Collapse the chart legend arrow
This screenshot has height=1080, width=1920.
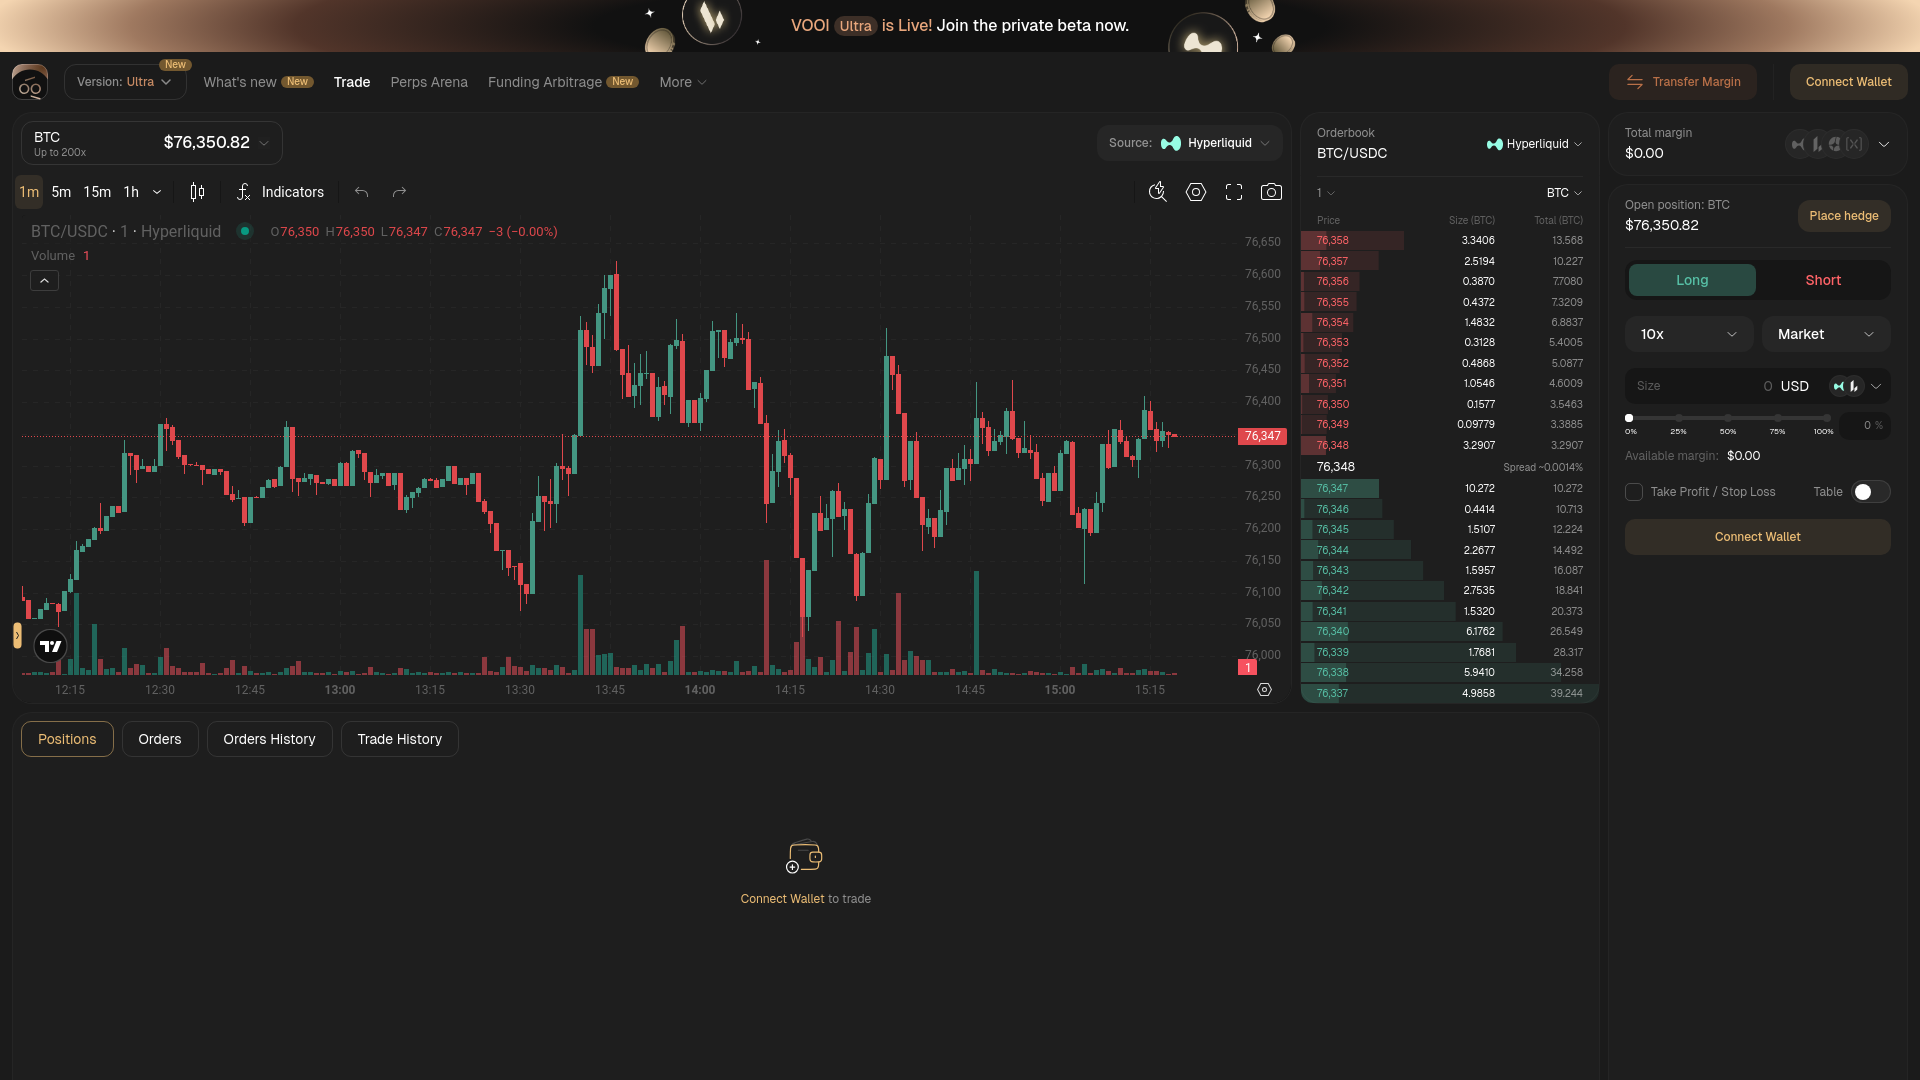point(44,281)
